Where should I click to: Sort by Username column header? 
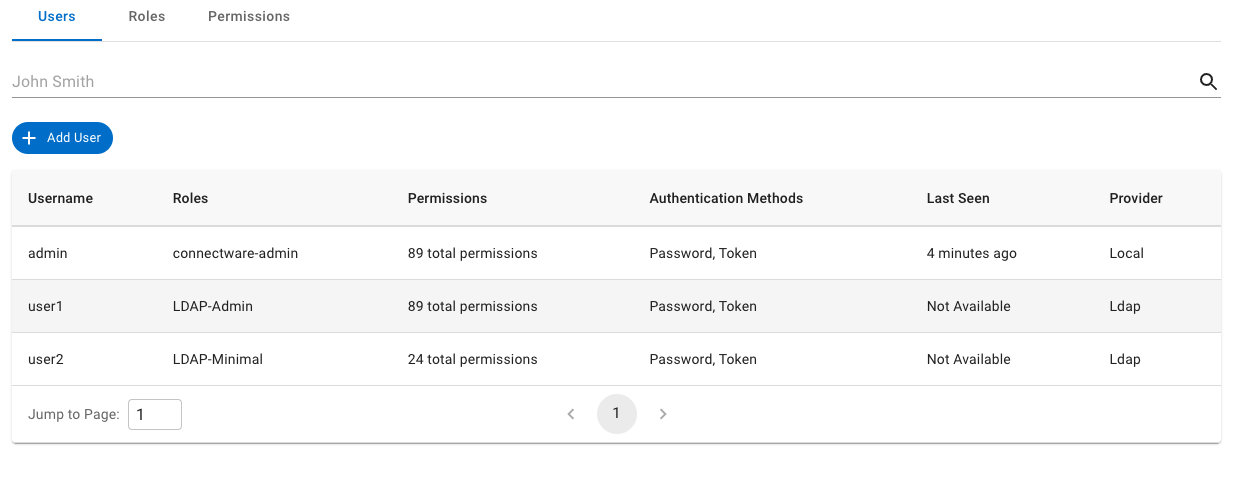60,198
